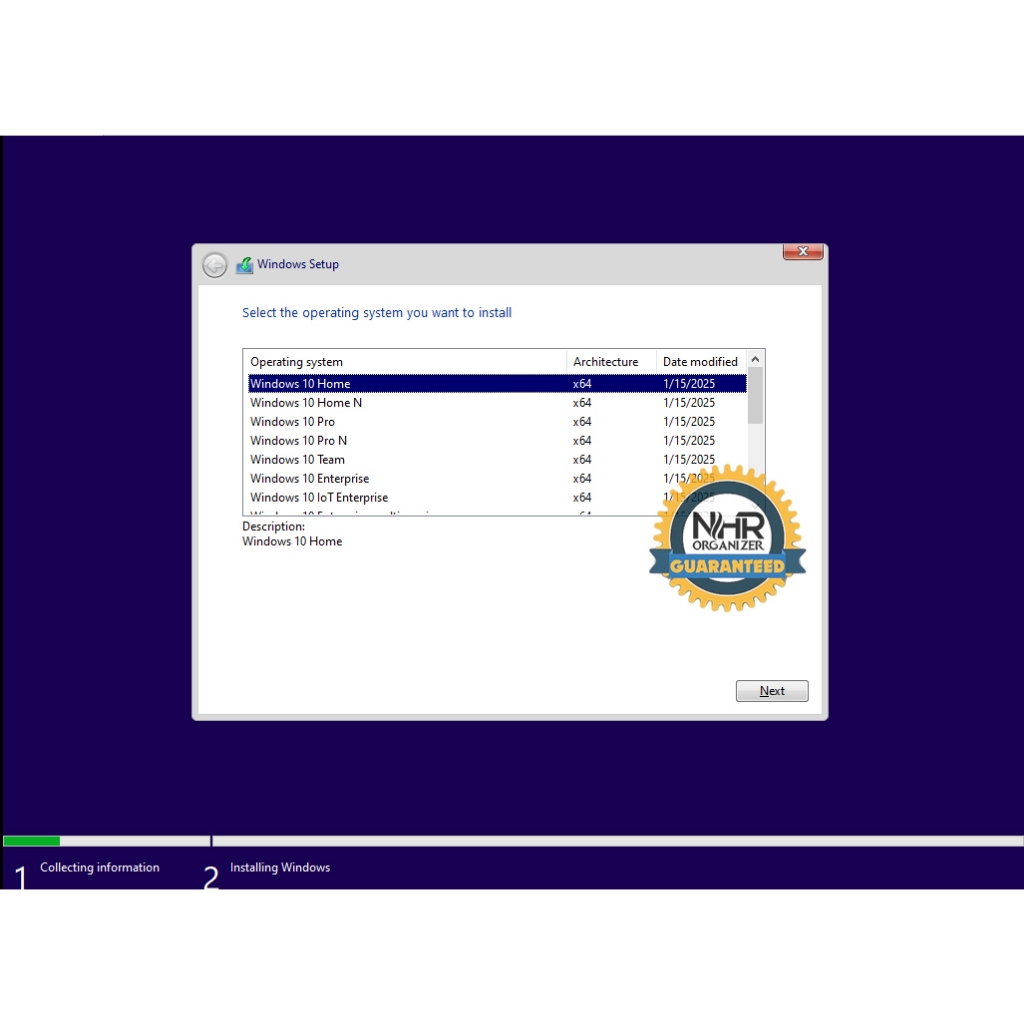
Task: Click the Installing Windows step label
Action: point(280,867)
